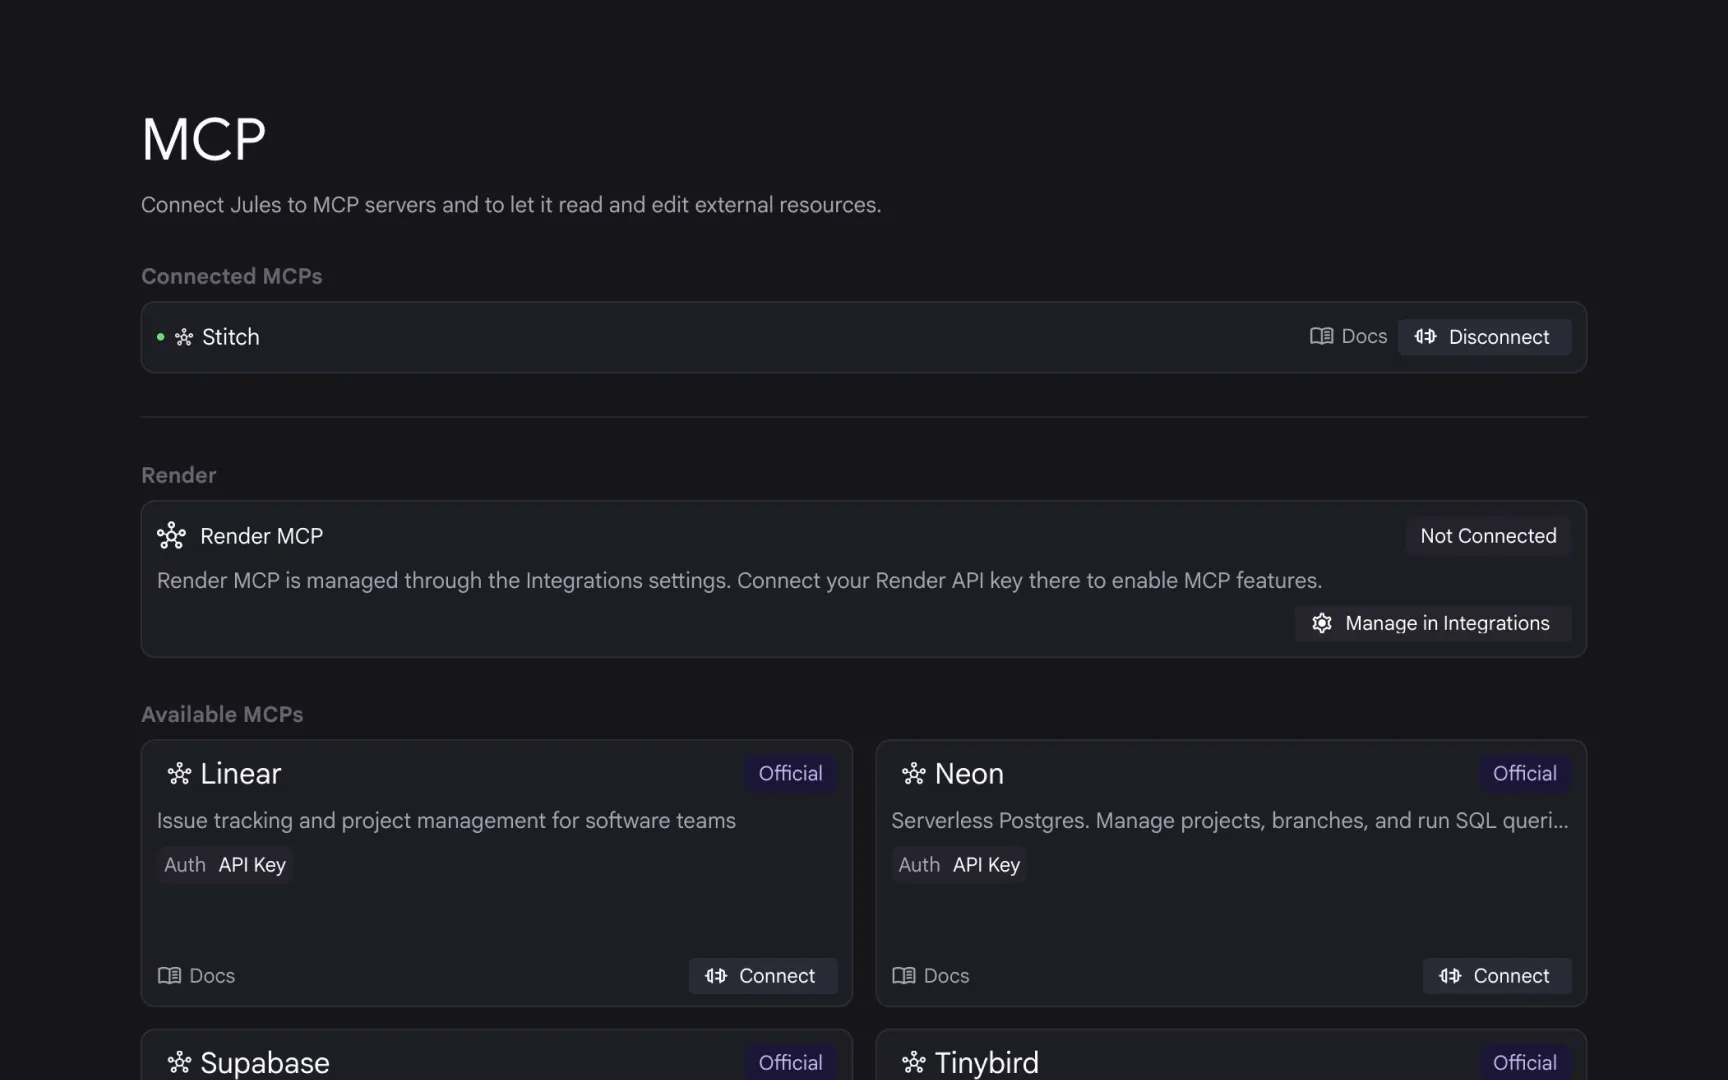The height and width of the screenshot is (1080, 1728).
Task: Open Docs link in the Neon card
Action: point(931,976)
